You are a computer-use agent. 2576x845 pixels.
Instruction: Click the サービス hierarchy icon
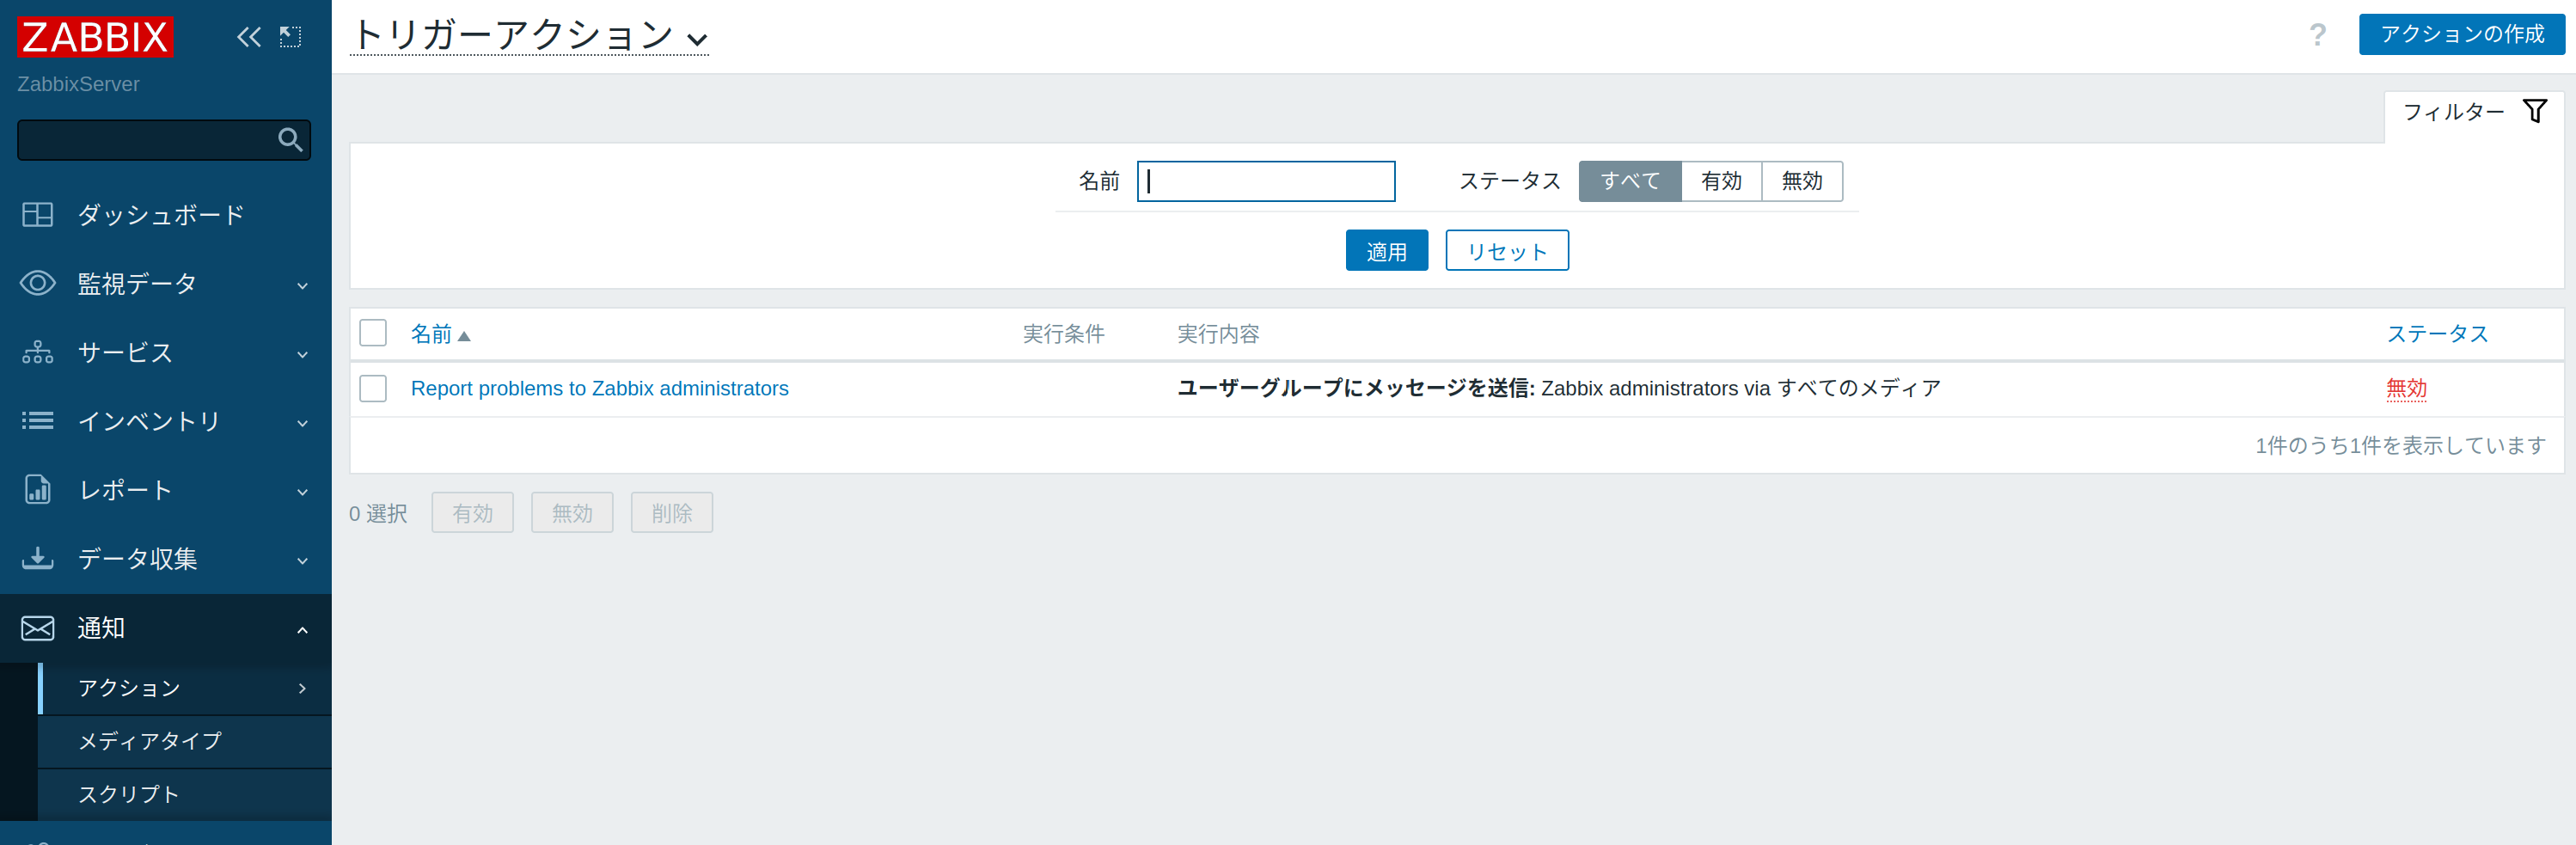tap(38, 352)
